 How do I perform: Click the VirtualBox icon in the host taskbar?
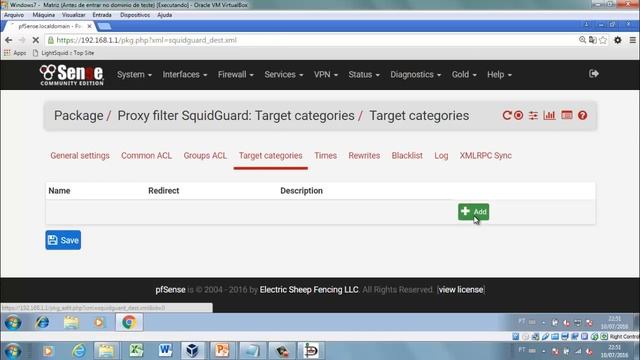point(193,351)
